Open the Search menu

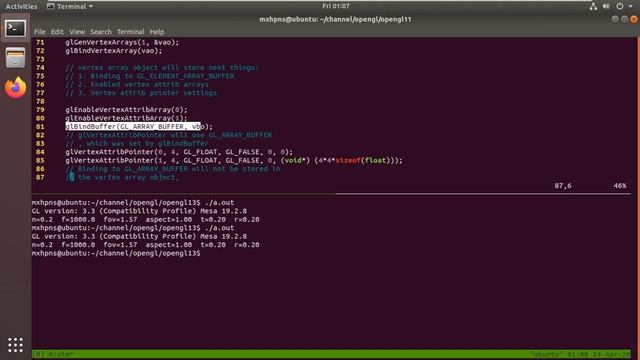(x=101, y=32)
